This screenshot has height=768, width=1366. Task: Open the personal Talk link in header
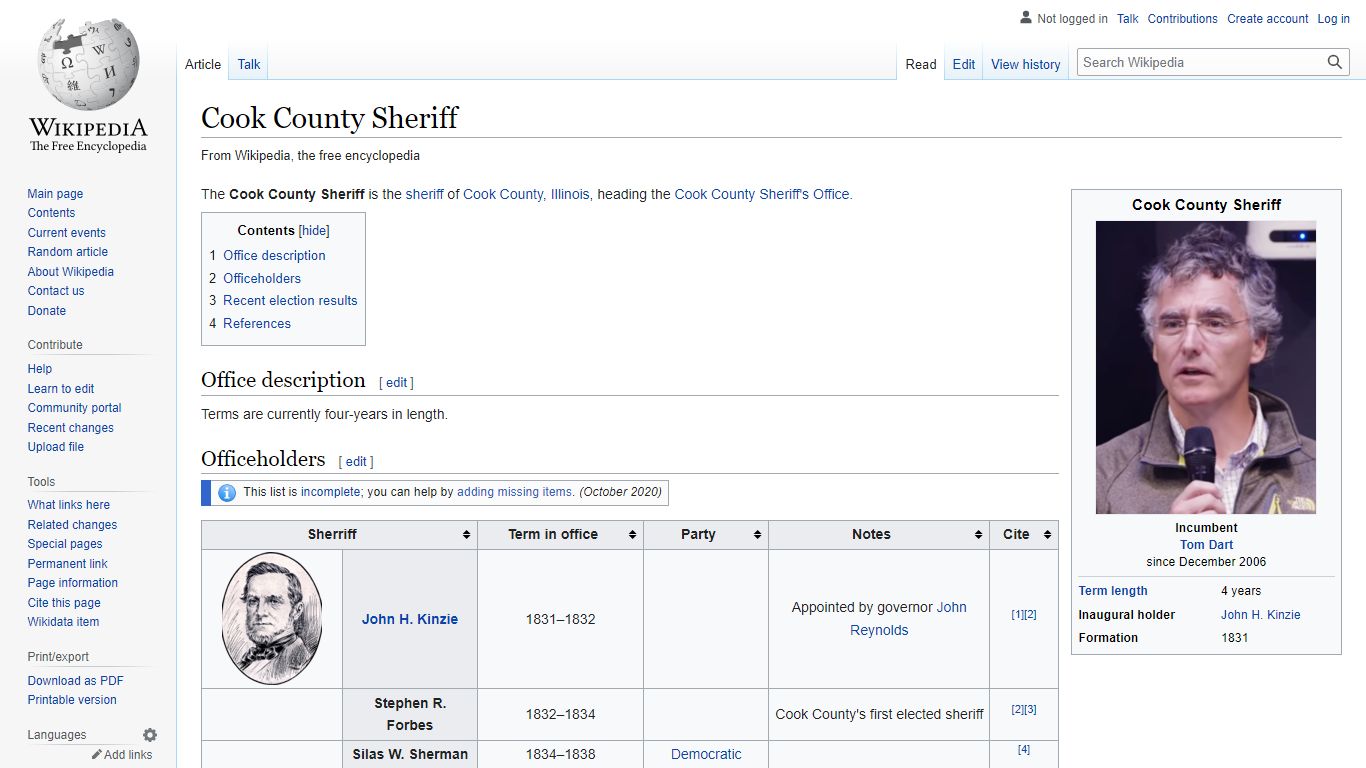[1128, 19]
